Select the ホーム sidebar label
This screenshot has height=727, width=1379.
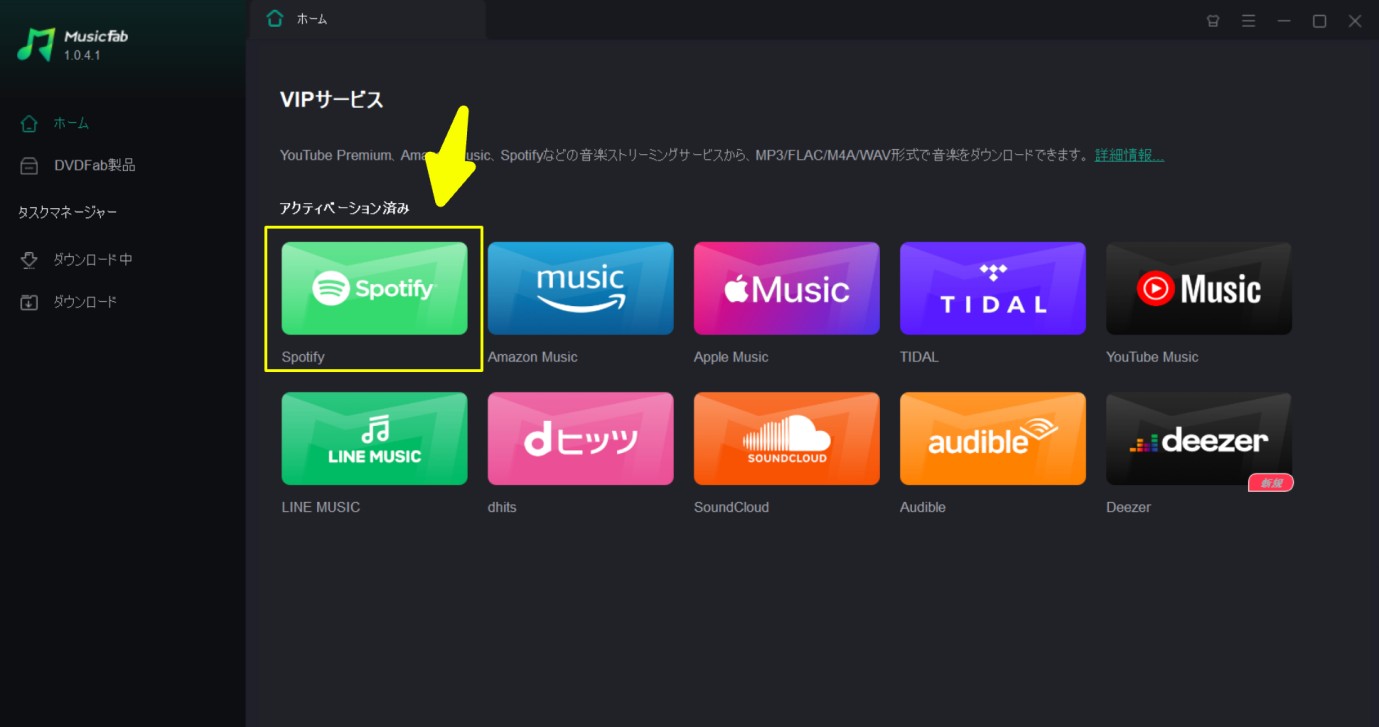point(71,123)
